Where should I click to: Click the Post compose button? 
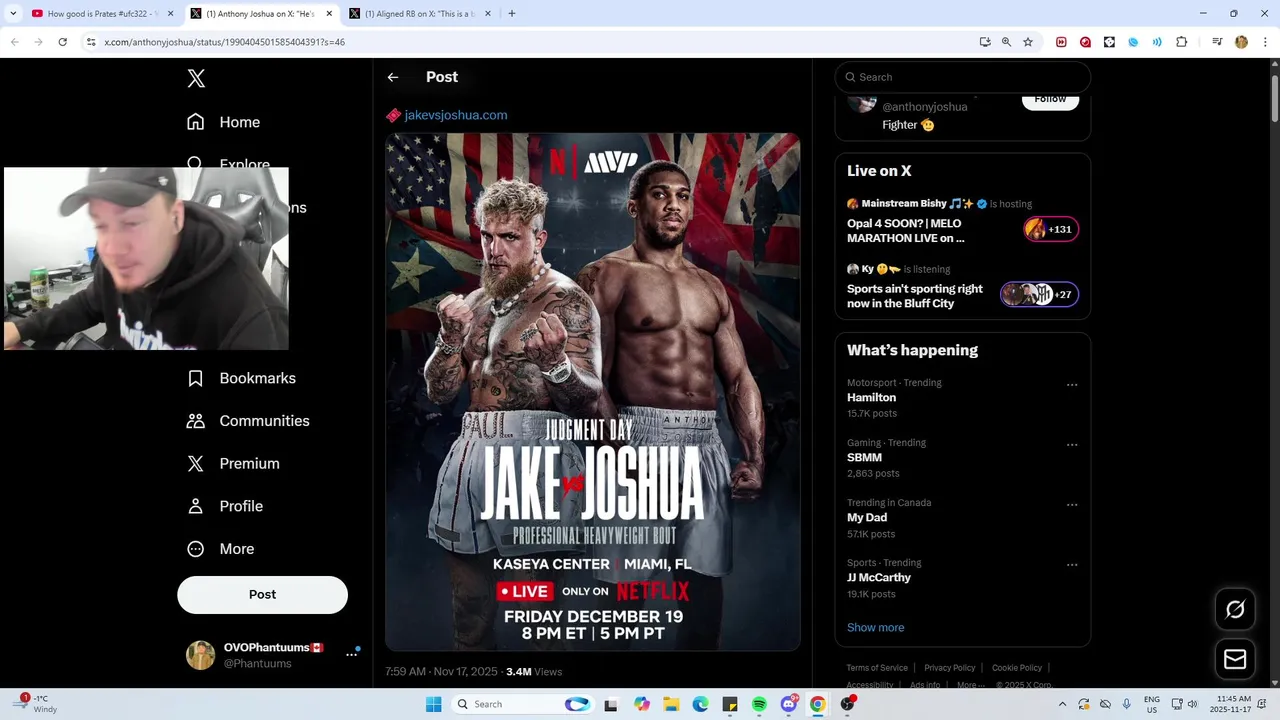point(263,594)
